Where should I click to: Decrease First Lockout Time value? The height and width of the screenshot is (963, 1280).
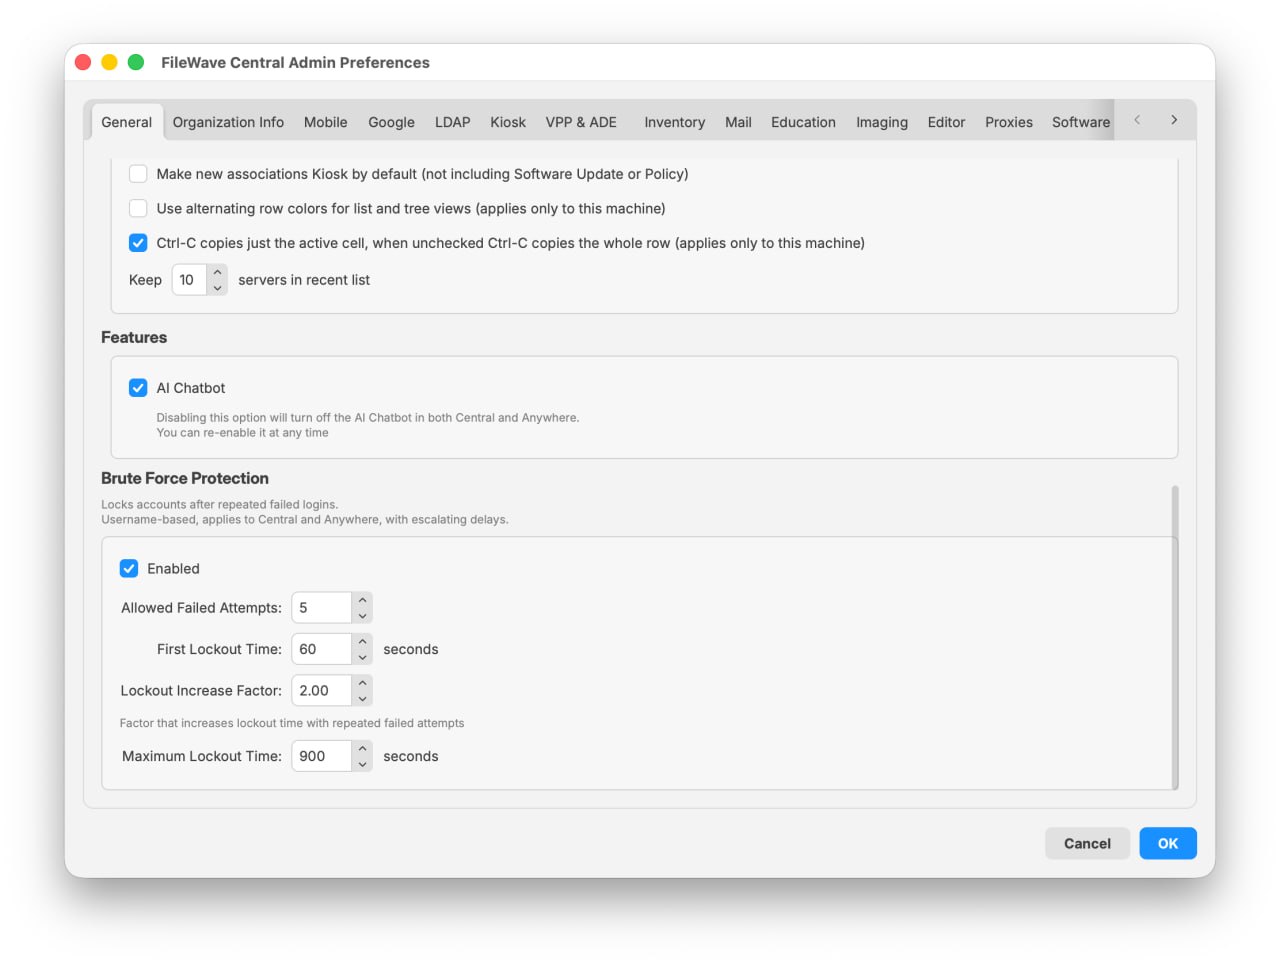pos(362,657)
